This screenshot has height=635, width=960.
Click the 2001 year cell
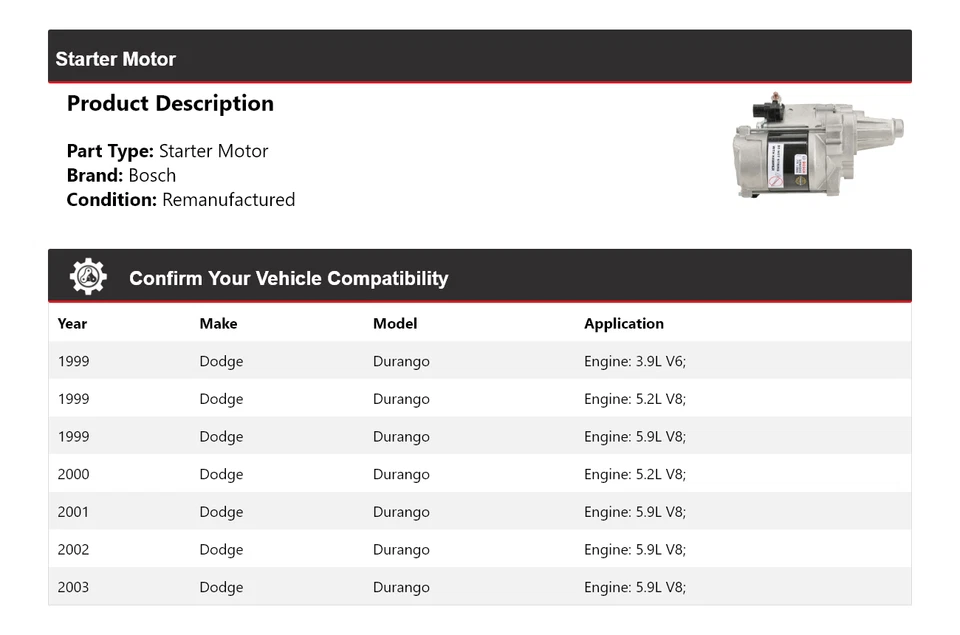pyautogui.click(x=73, y=512)
